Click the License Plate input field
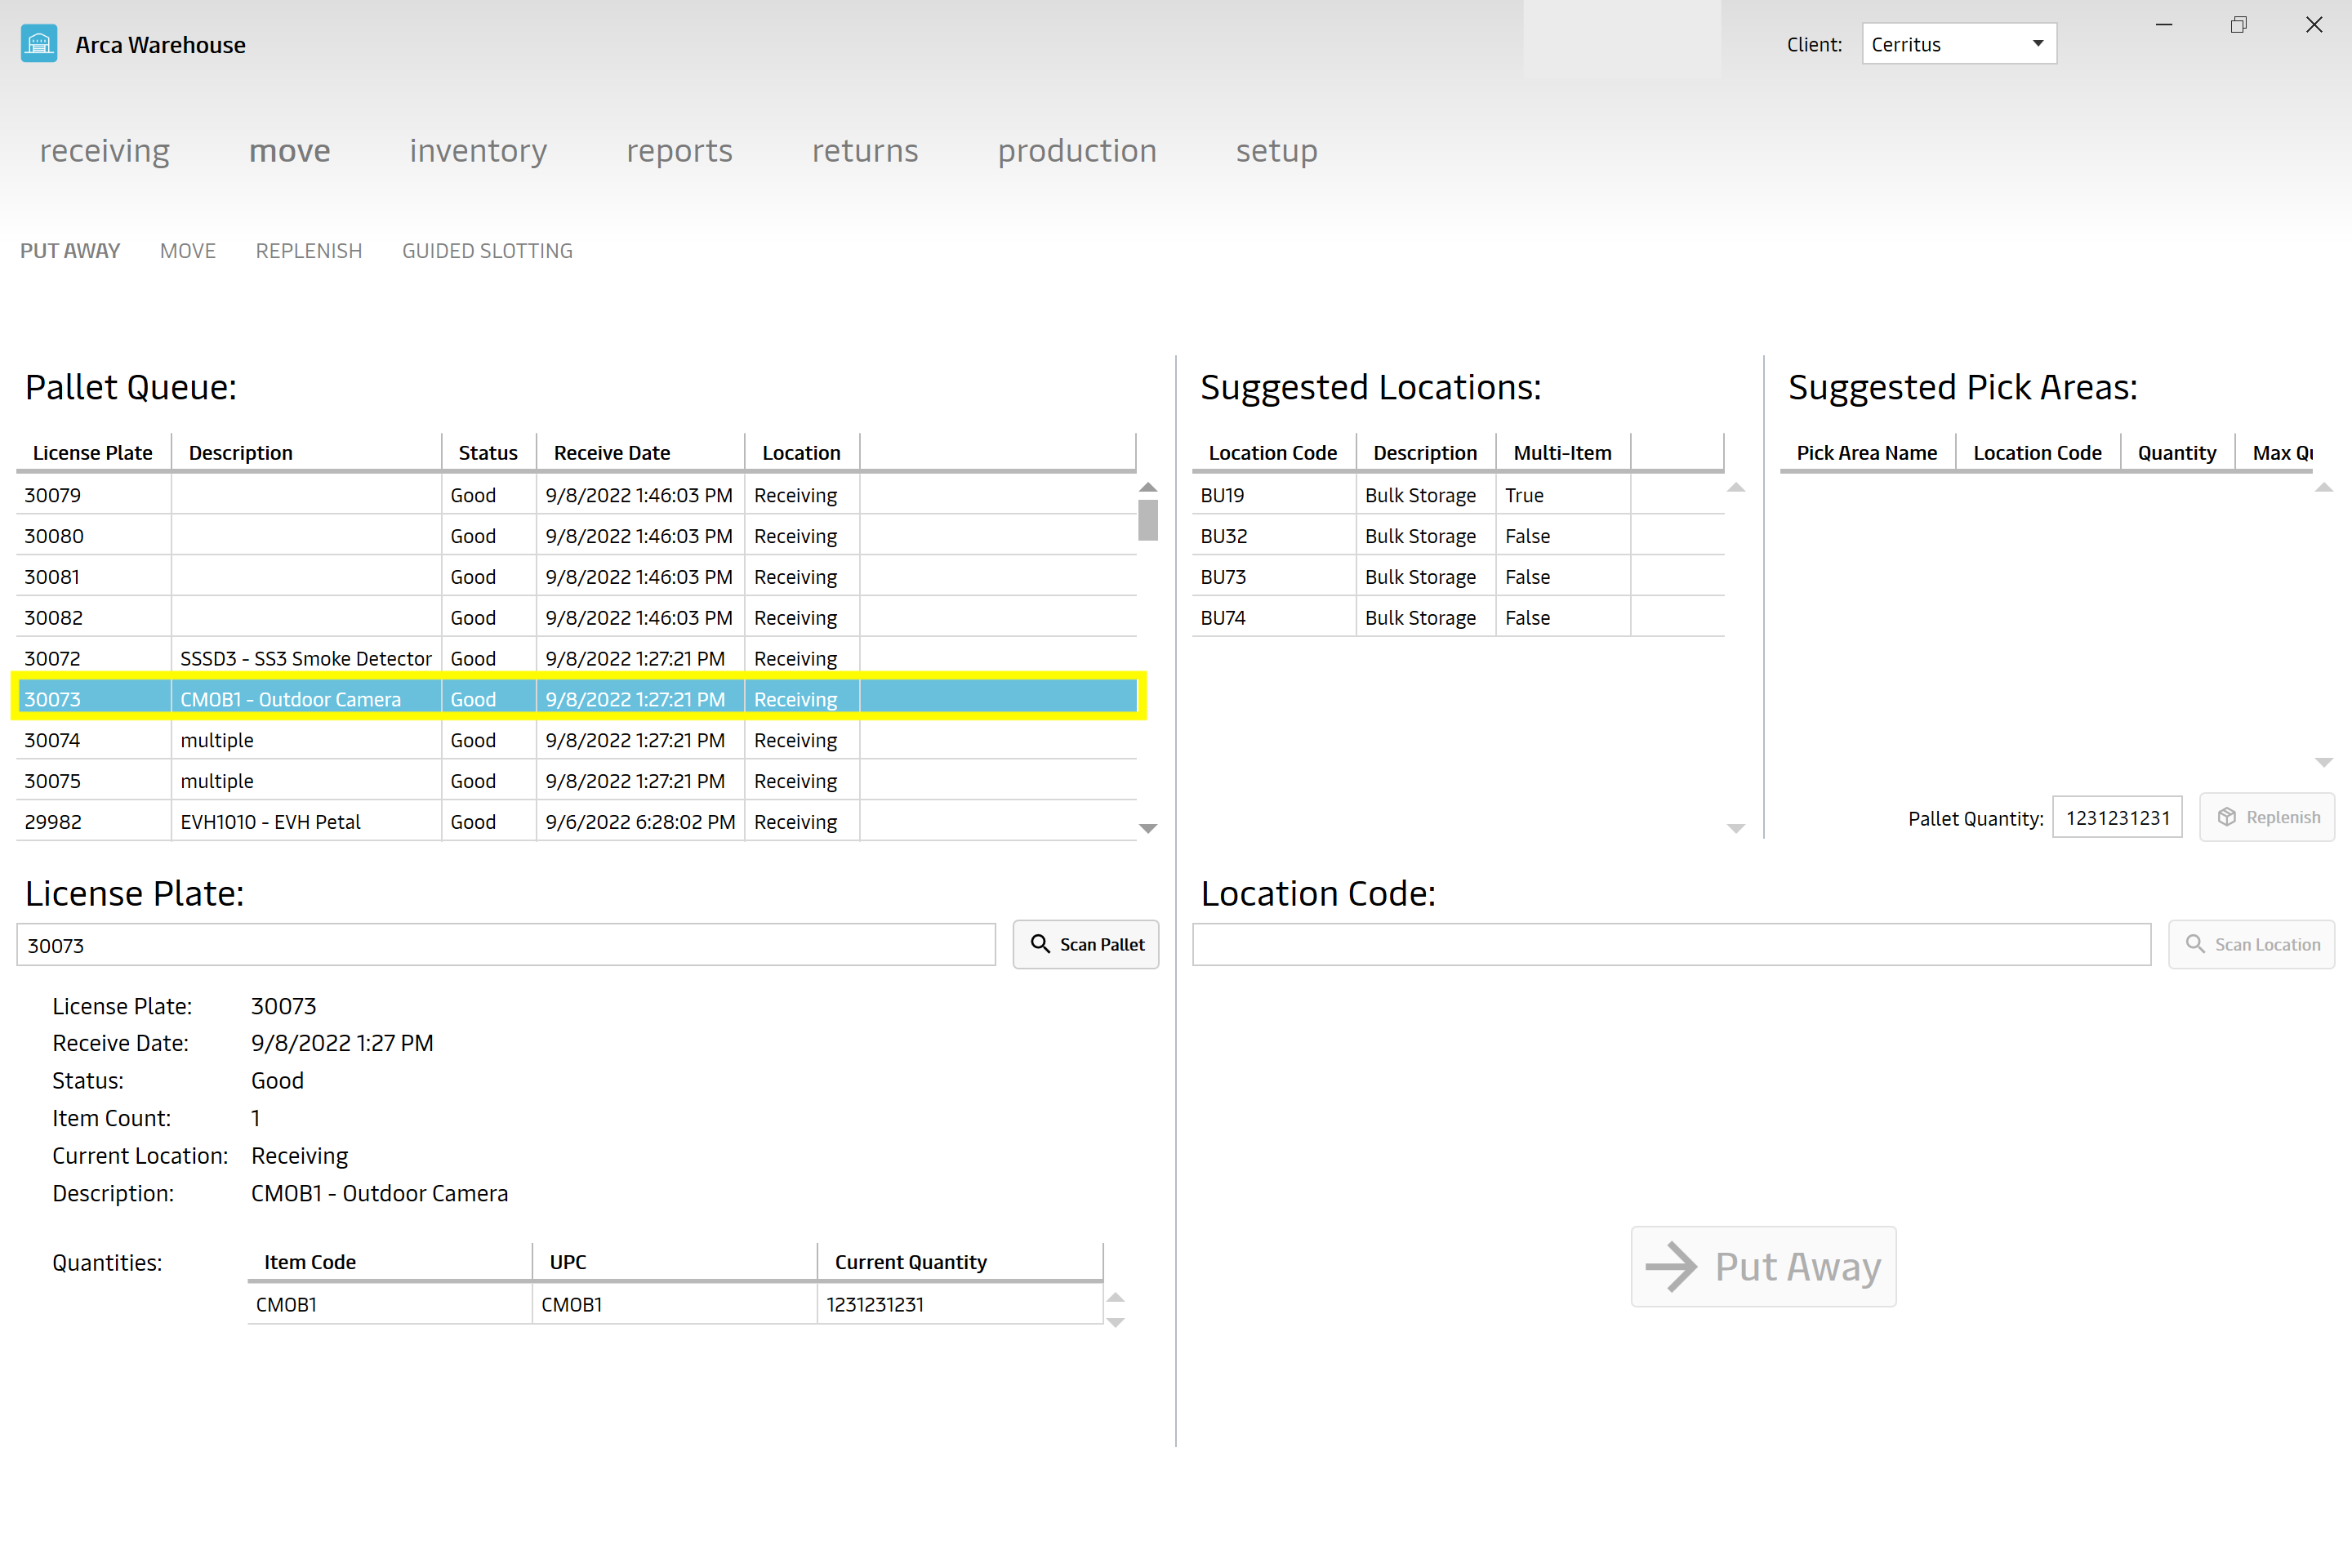 (506, 945)
